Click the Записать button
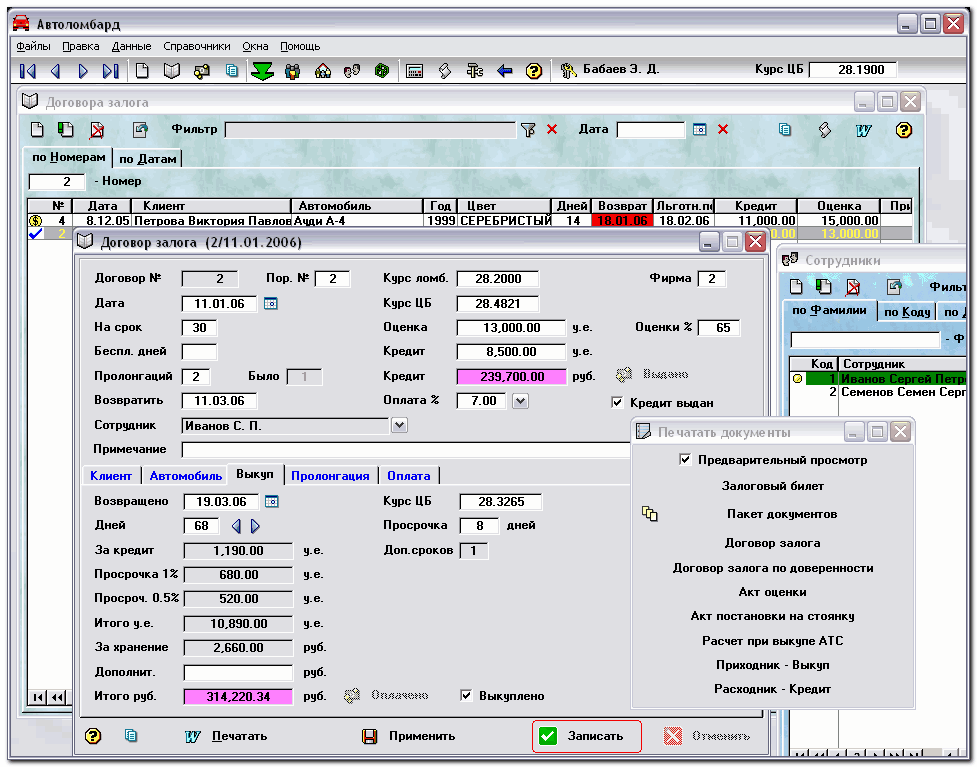The height and width of the screenshot is (767, 977). pyautogui.click(x=586, y=736)
